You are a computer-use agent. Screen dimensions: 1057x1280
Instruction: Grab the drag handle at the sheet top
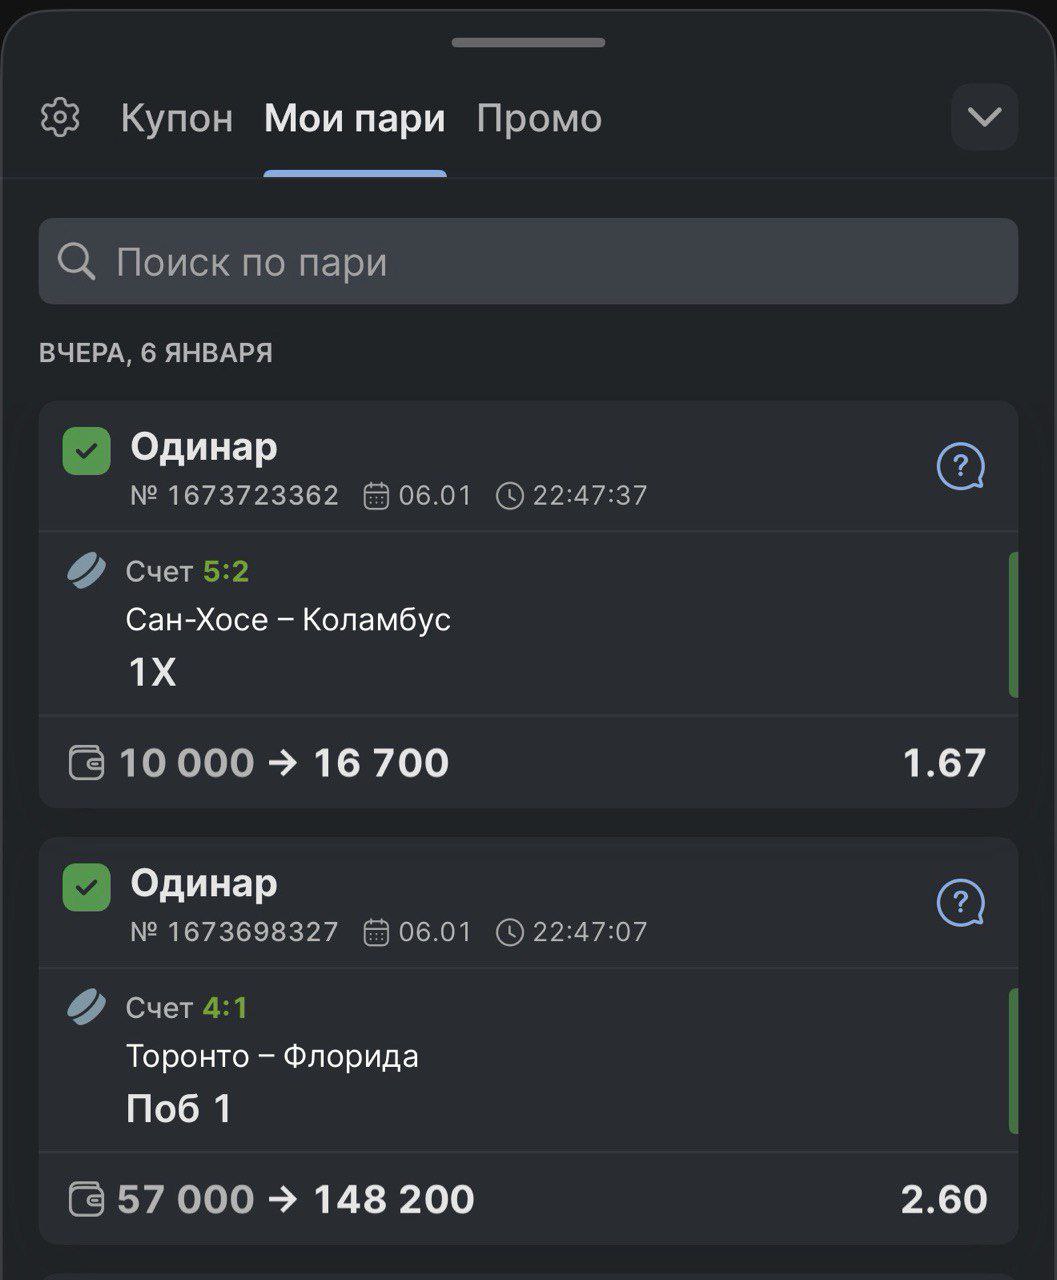528,43
